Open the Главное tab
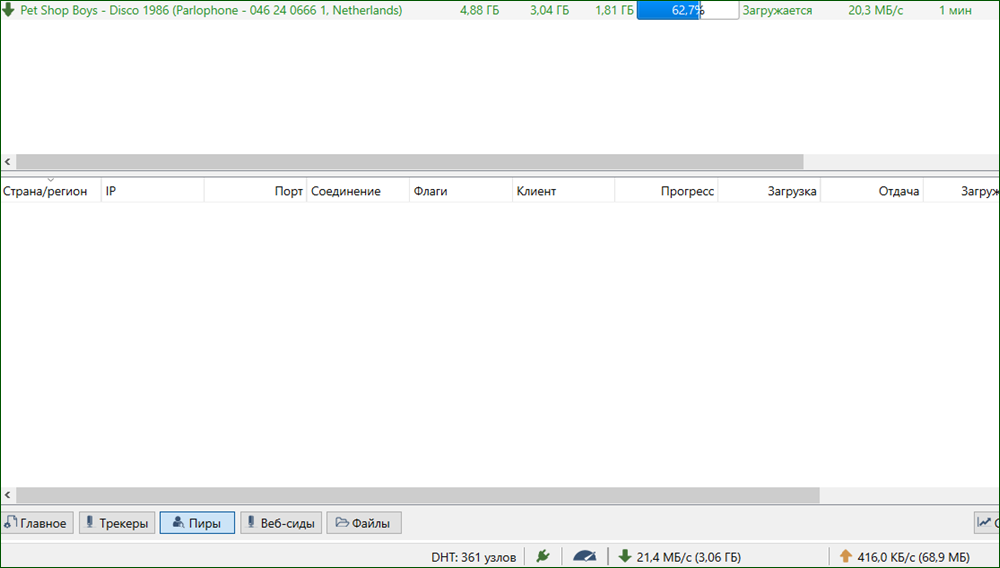The height and width of the screenshot is (568, 1000). tap(38, 523)
